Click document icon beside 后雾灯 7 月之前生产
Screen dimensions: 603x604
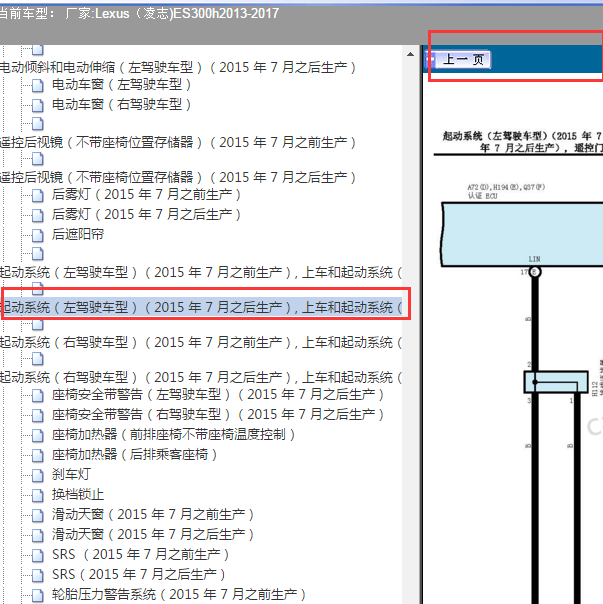pyautogui.click(x=37, y=195)
